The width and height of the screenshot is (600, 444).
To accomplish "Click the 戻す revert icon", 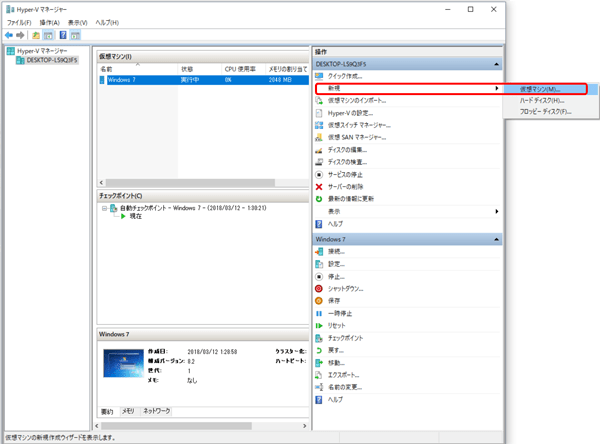I will click(x=319, y=350).
